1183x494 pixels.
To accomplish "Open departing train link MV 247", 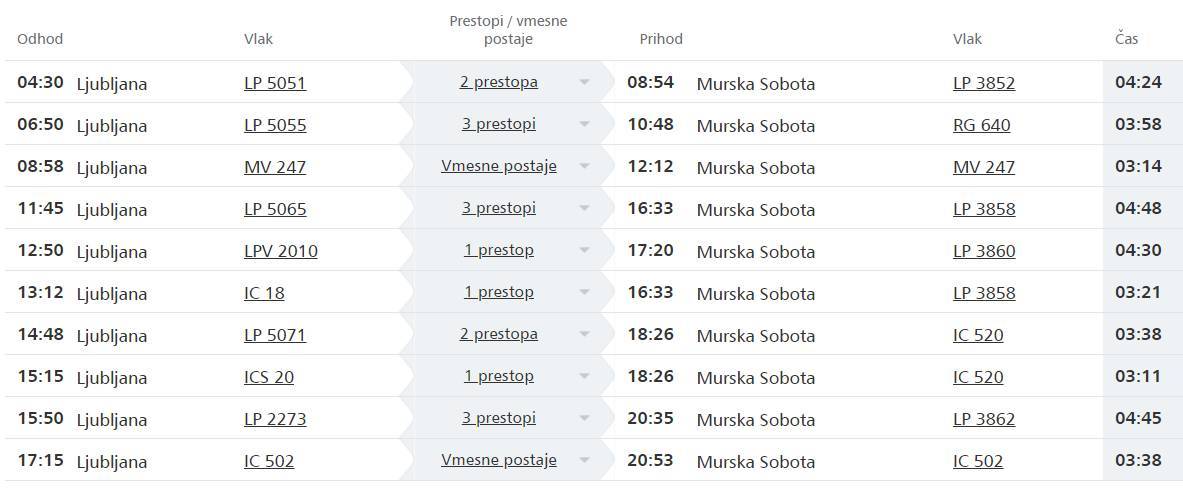I will click(x=275, y=167).
